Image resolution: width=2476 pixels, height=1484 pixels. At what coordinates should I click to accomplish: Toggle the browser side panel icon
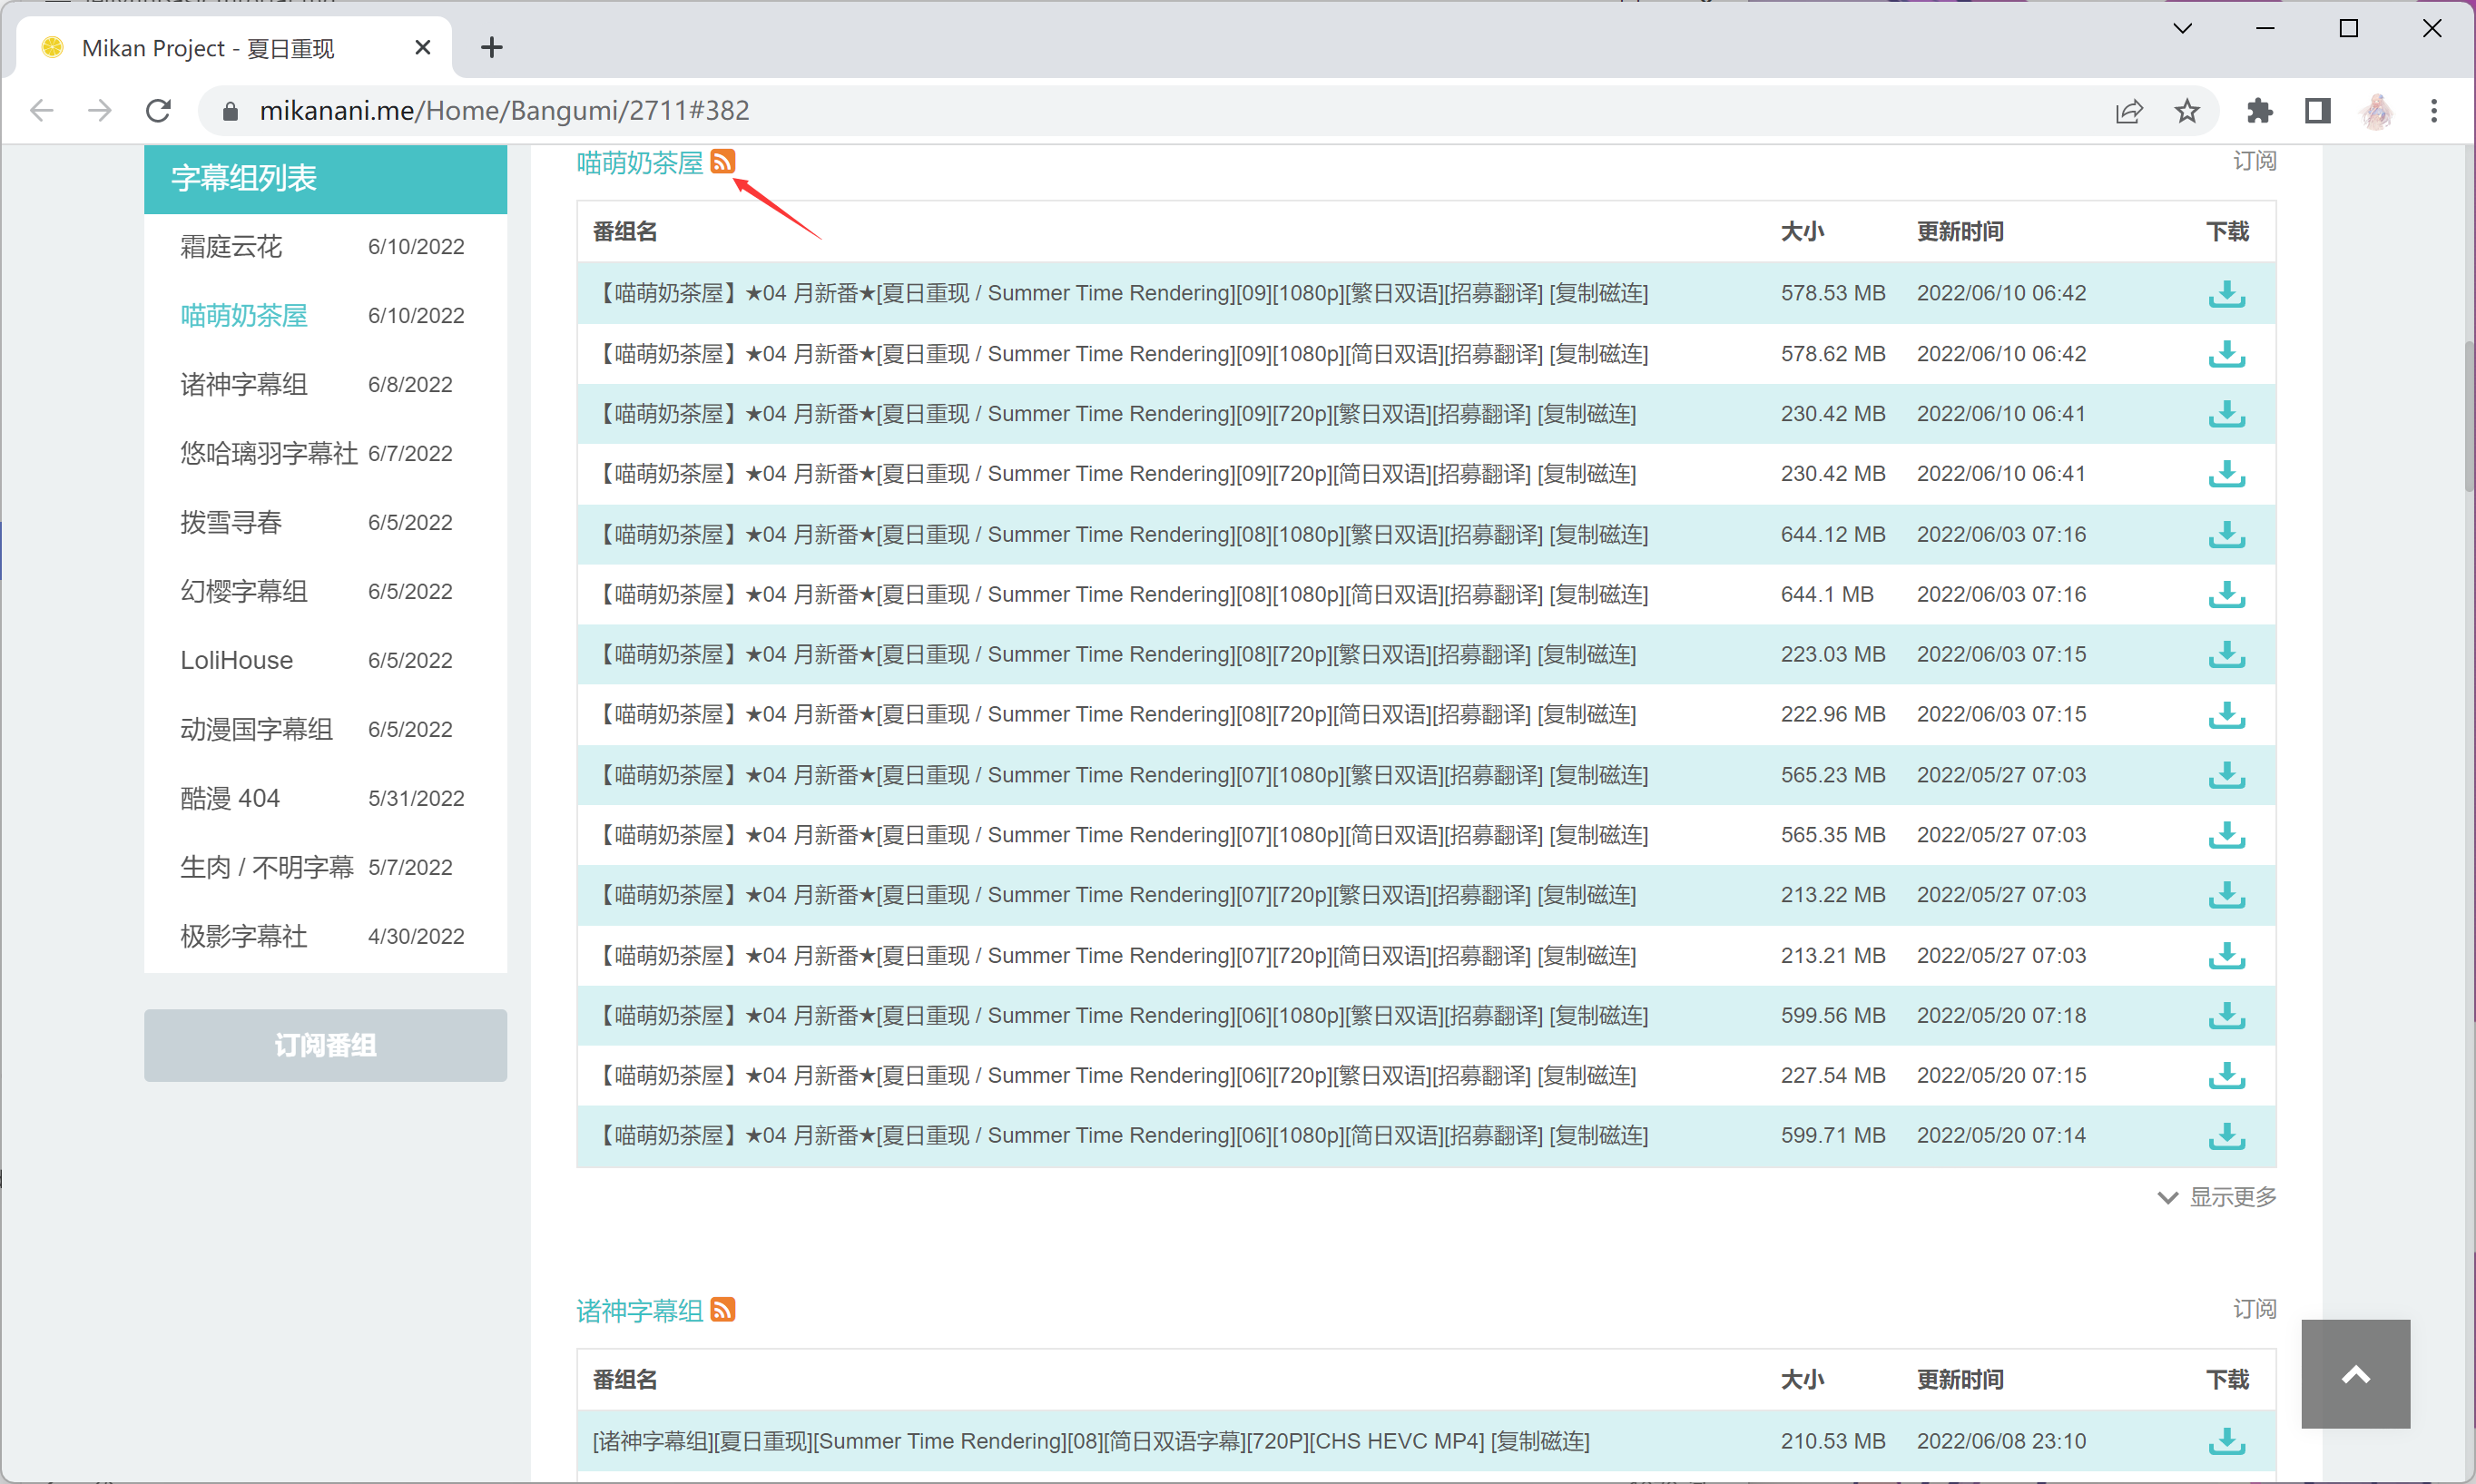(x=2317, y=110)
